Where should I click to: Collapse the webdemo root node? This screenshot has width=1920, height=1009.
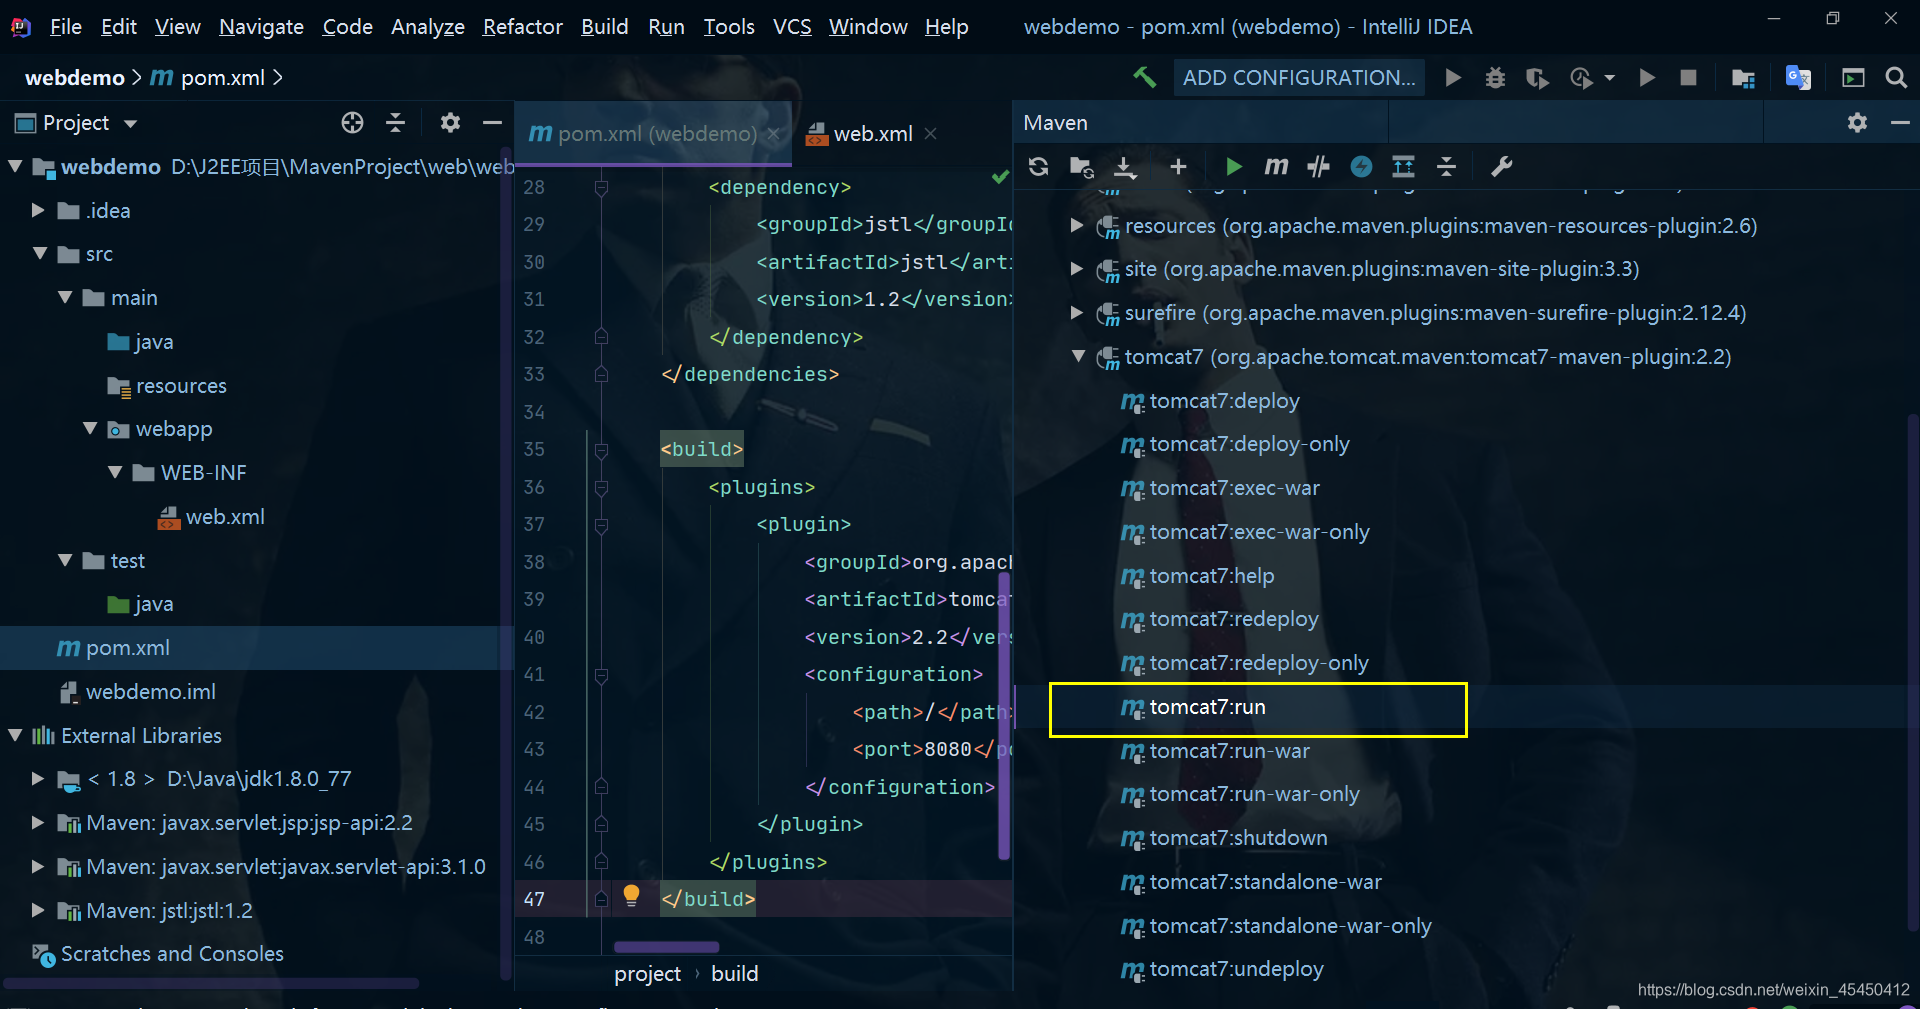[16, 166]
